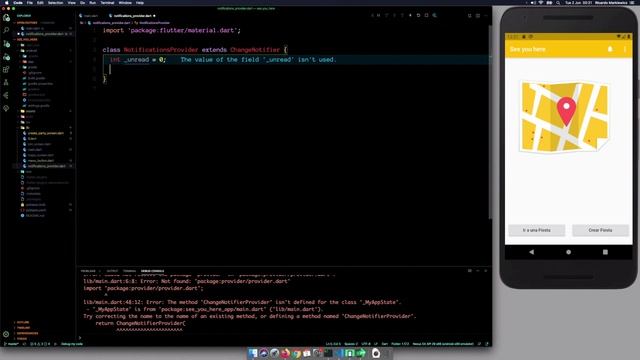640x360 pixels.
Task: Open main.dart in the lib folder
Action: click(34, 150)
